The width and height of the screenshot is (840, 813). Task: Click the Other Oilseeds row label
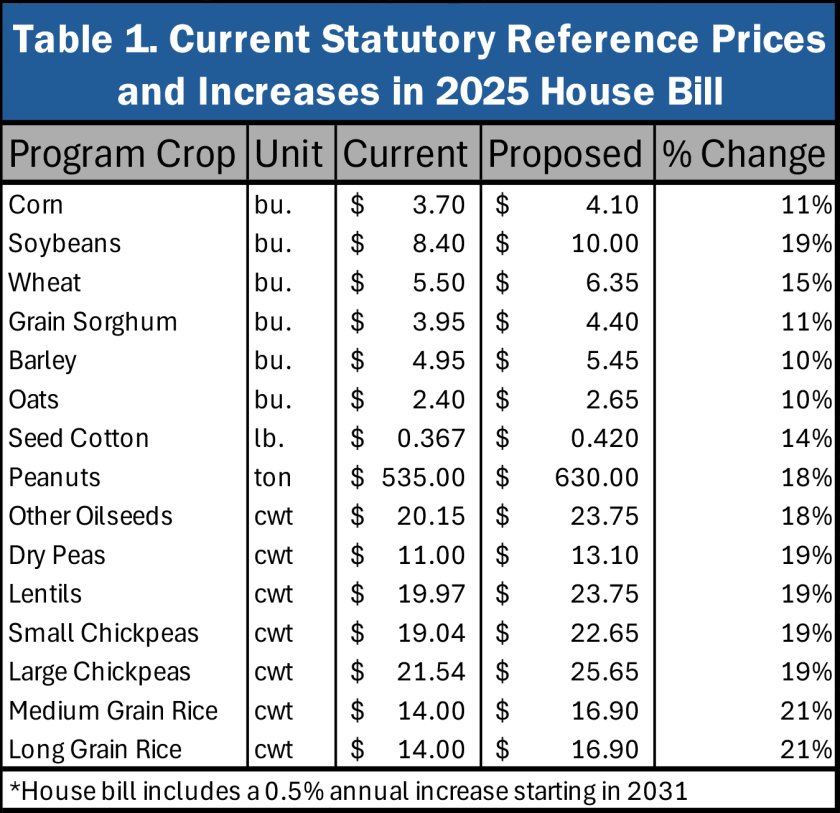91,517
